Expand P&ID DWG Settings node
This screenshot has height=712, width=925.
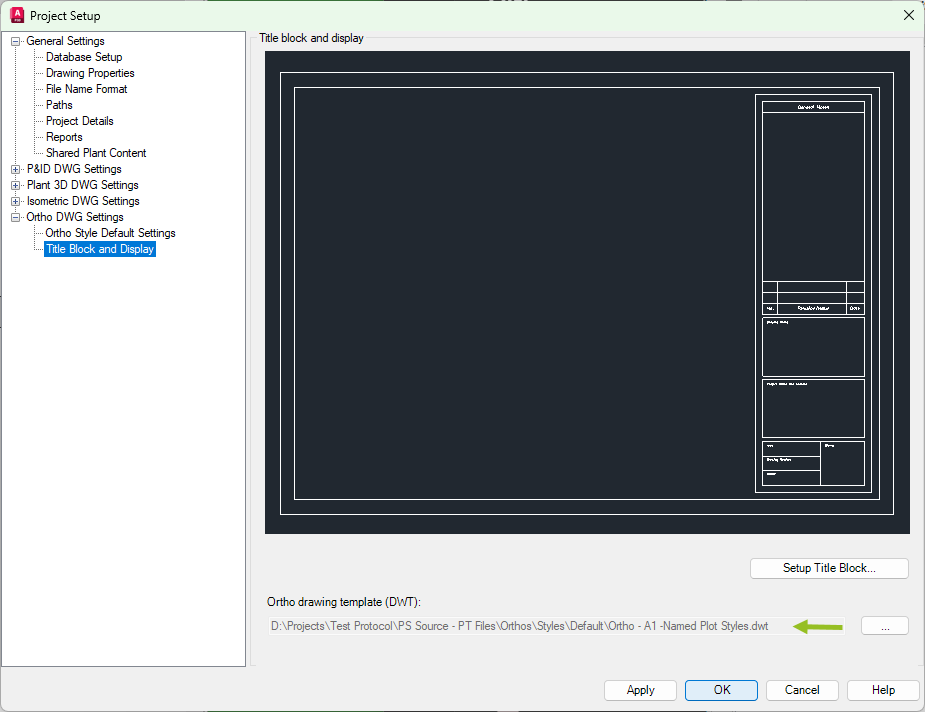point(16,169)
